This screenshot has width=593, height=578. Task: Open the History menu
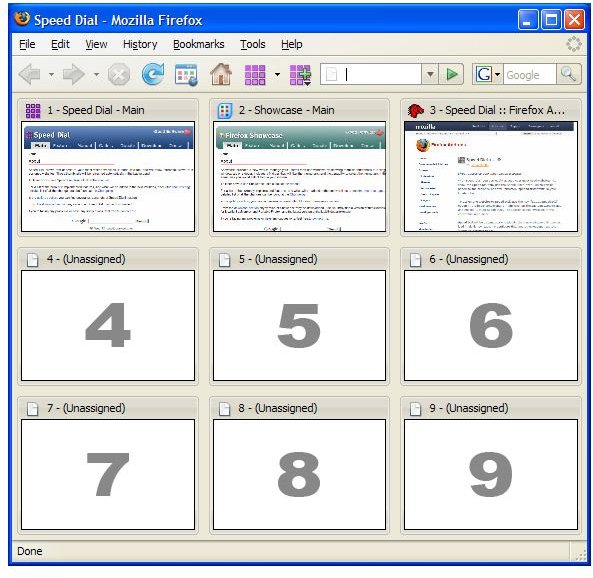point(140,44)
